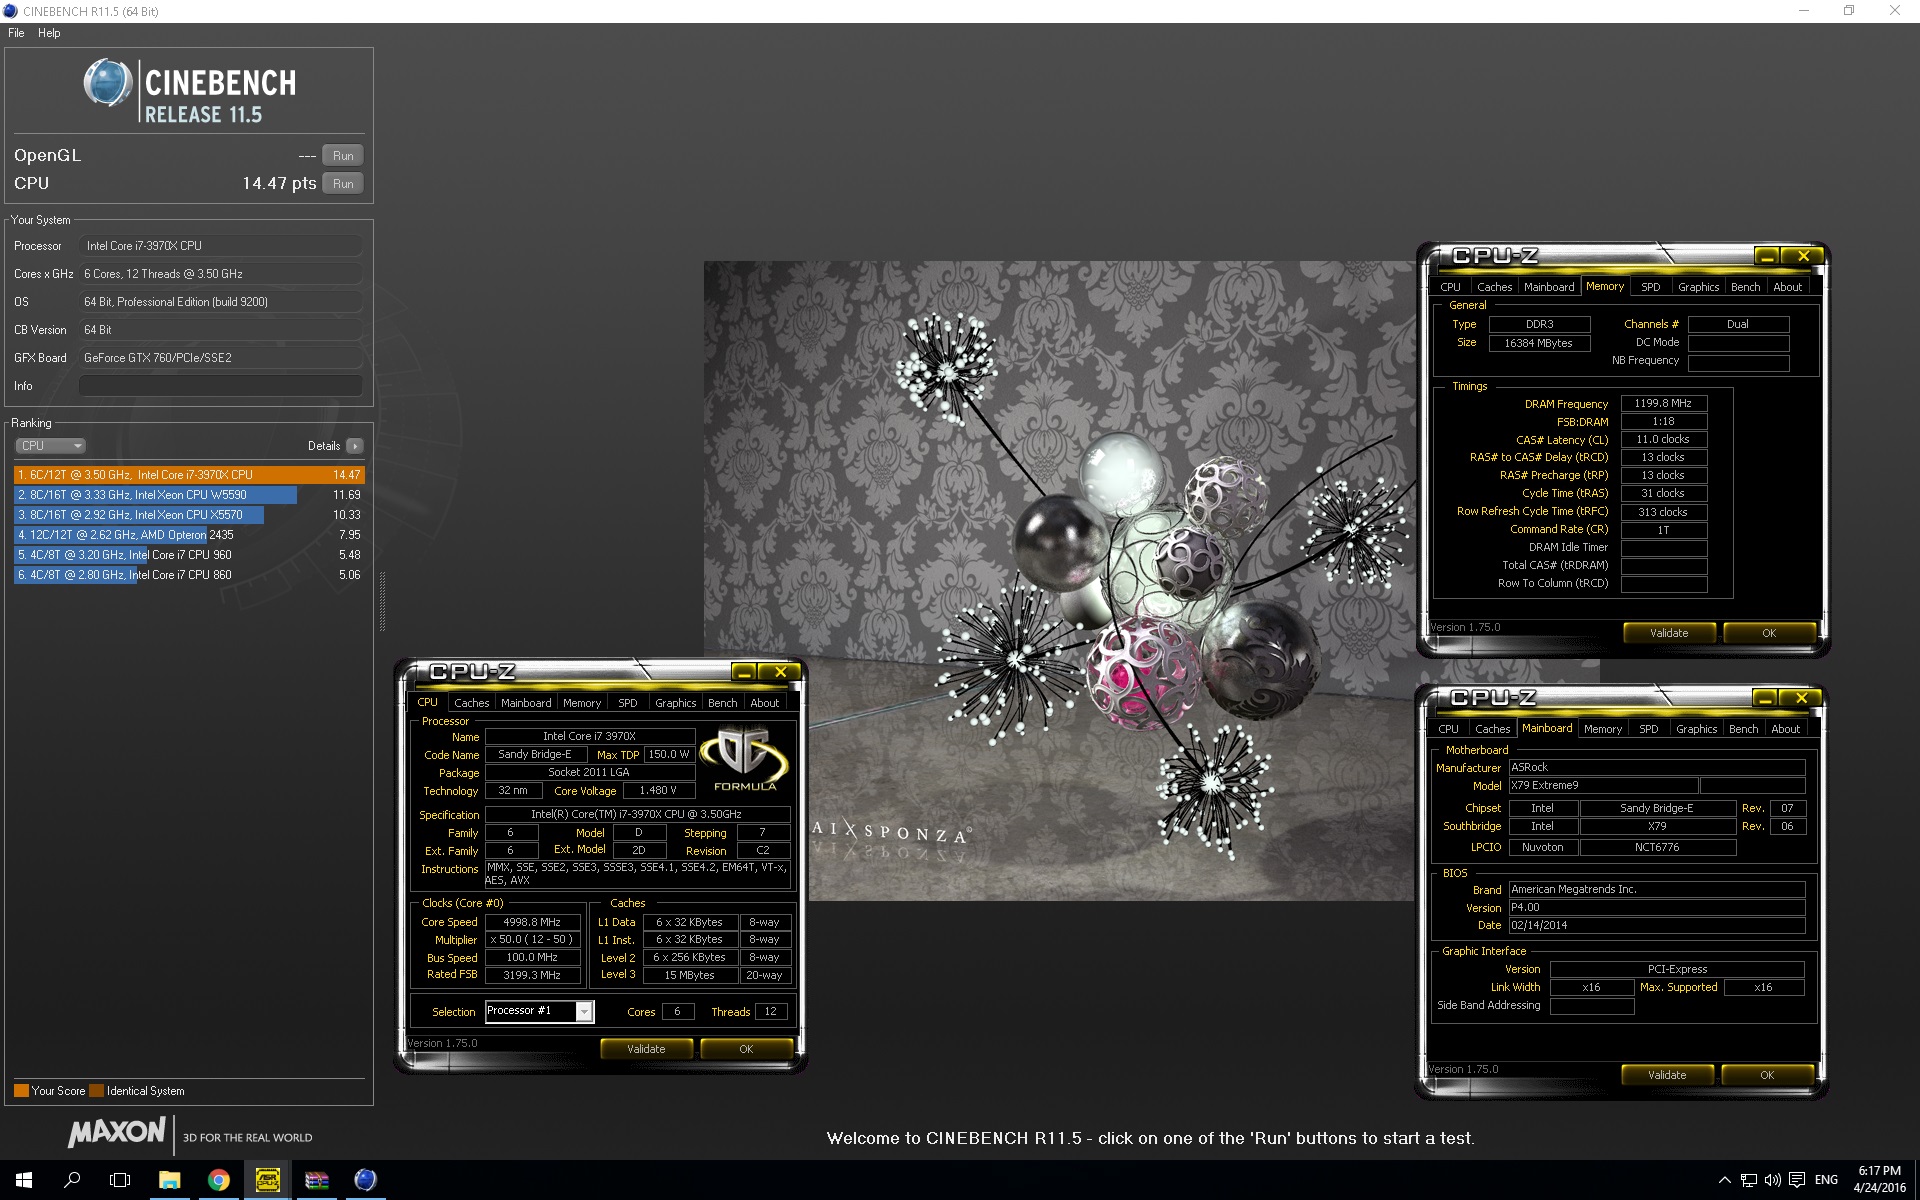Open SPD tab in CPU window

[628, 703]
